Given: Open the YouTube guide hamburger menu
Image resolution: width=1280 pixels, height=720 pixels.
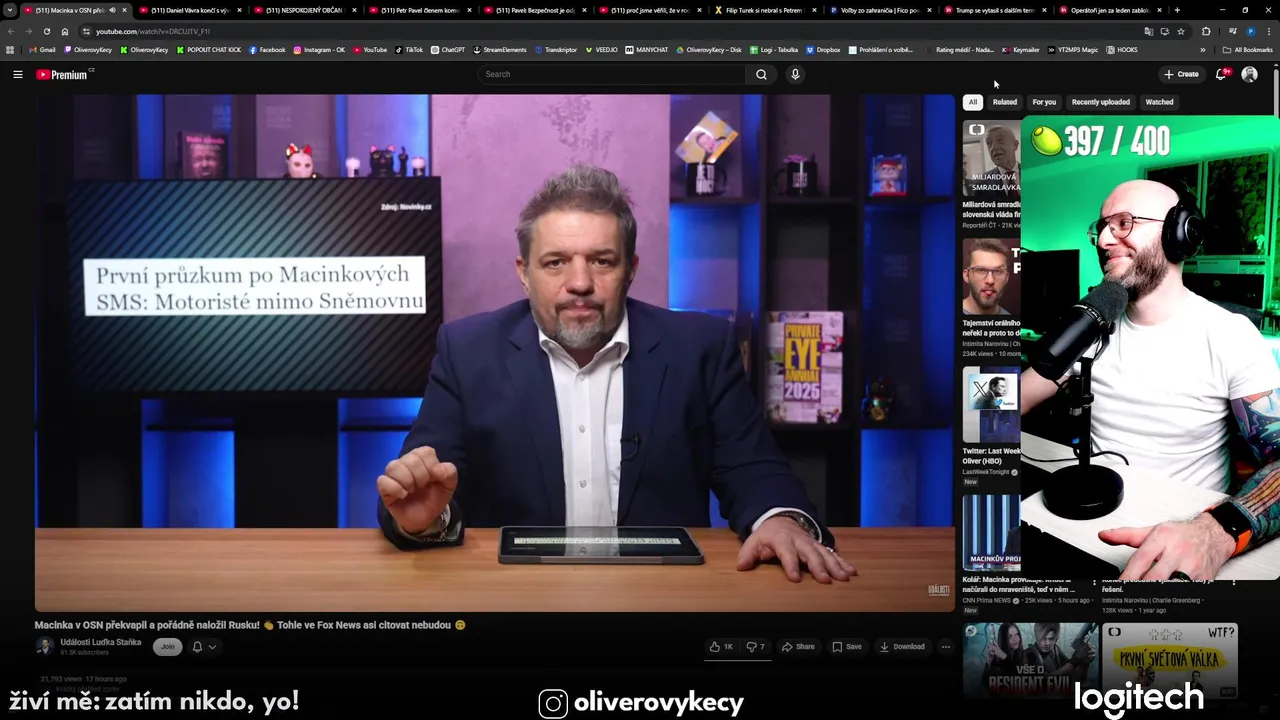Looking at the screenshot, I should tap(17, 74).
